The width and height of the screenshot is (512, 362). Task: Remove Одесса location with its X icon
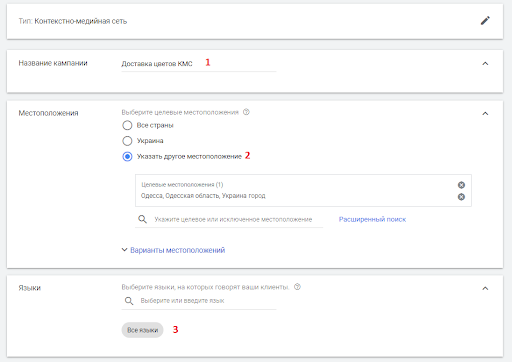[x=461, y=197]
